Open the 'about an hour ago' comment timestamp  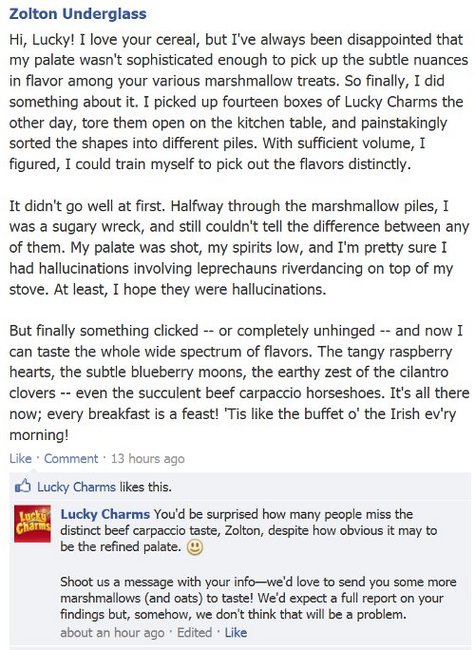112,633
